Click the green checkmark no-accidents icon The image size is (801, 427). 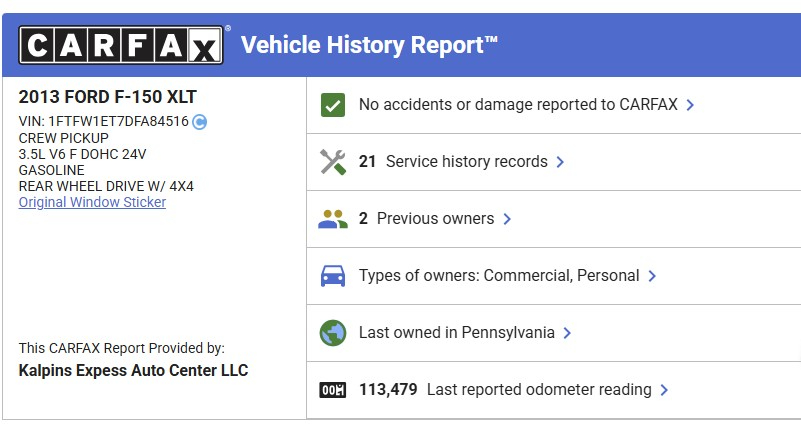[x=332, y=104]
